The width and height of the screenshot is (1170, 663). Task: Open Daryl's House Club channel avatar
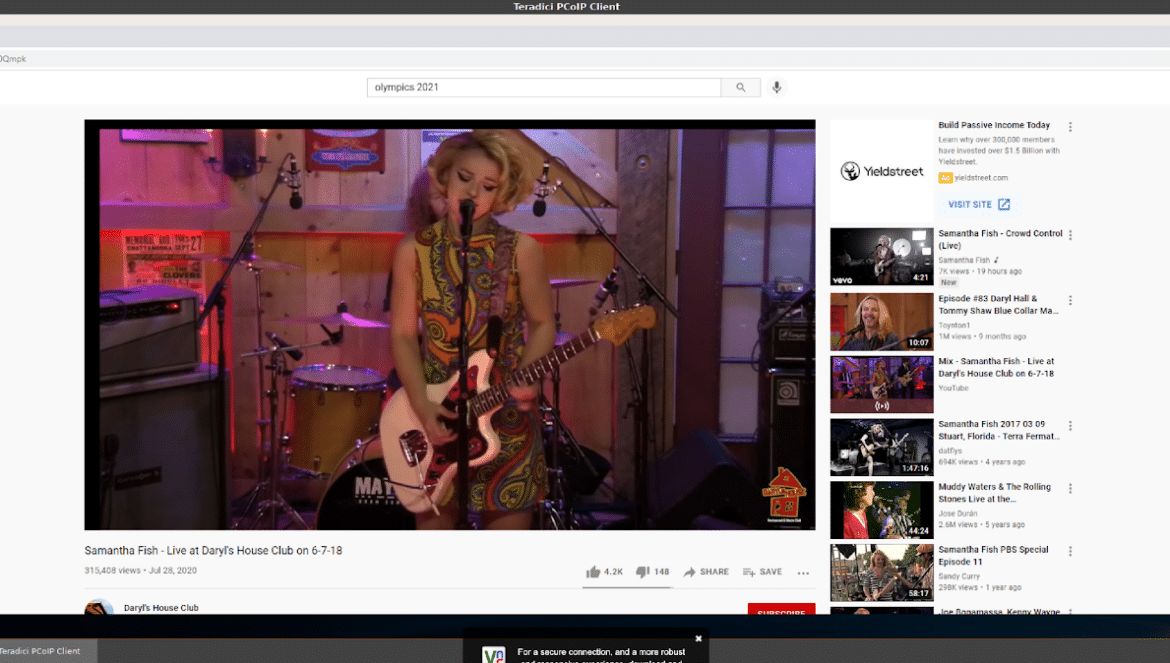pyautogui.click(x=99, y=607)
